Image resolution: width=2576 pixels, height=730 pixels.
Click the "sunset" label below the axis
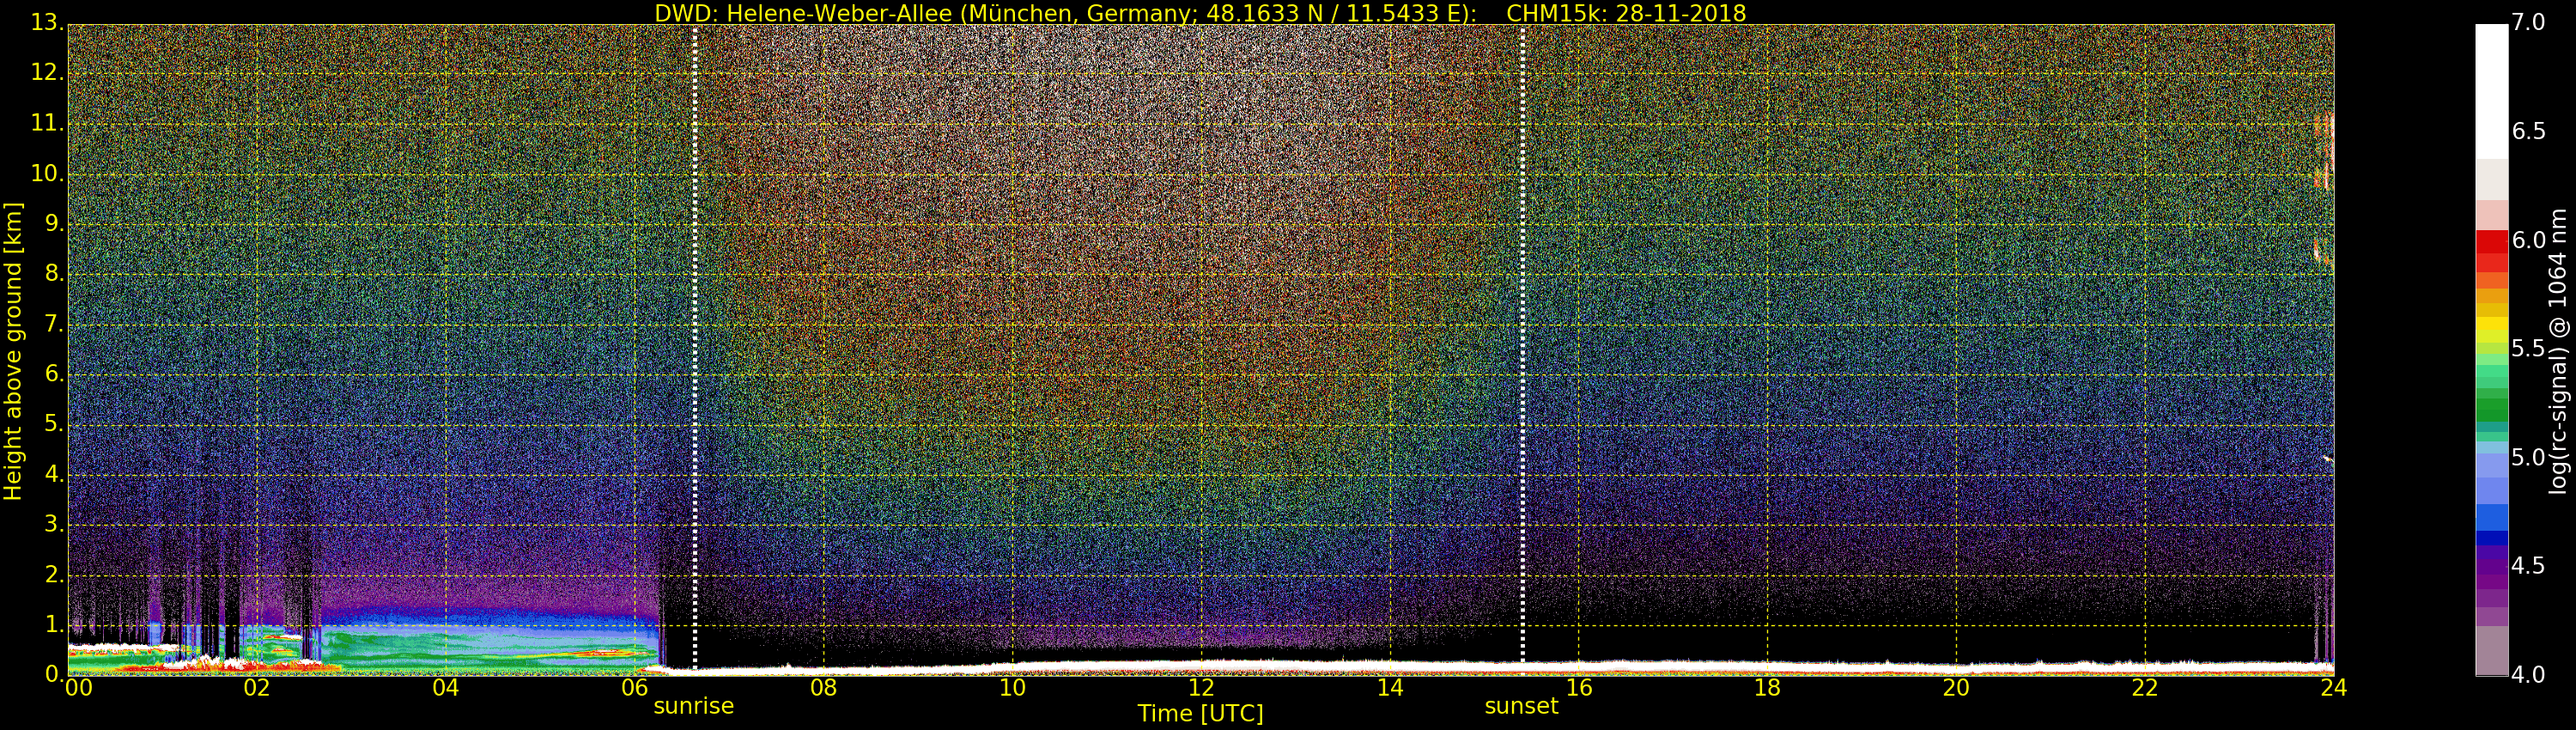1521,706
